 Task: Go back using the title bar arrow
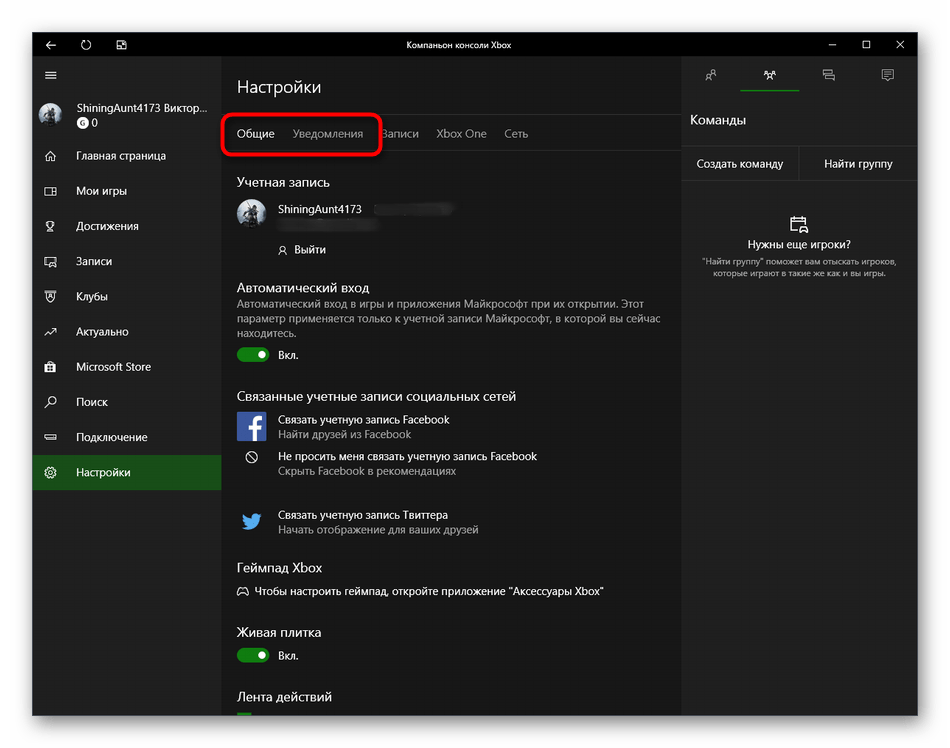click(x=51, y=45)
